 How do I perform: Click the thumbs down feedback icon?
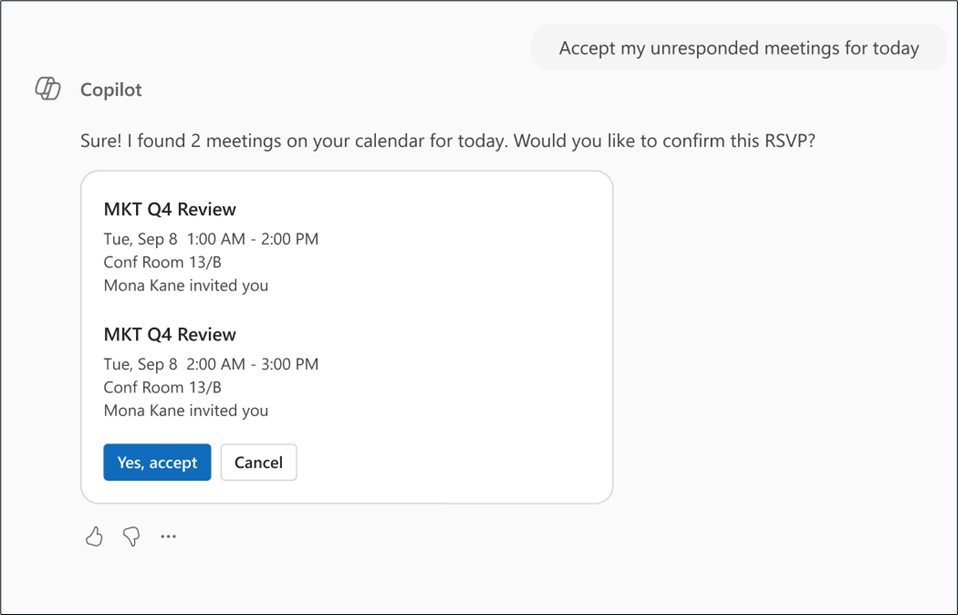click(131, 537)
